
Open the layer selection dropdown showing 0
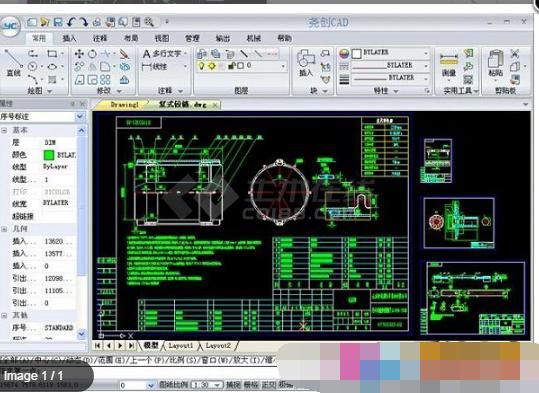click(x=241, y=65)
